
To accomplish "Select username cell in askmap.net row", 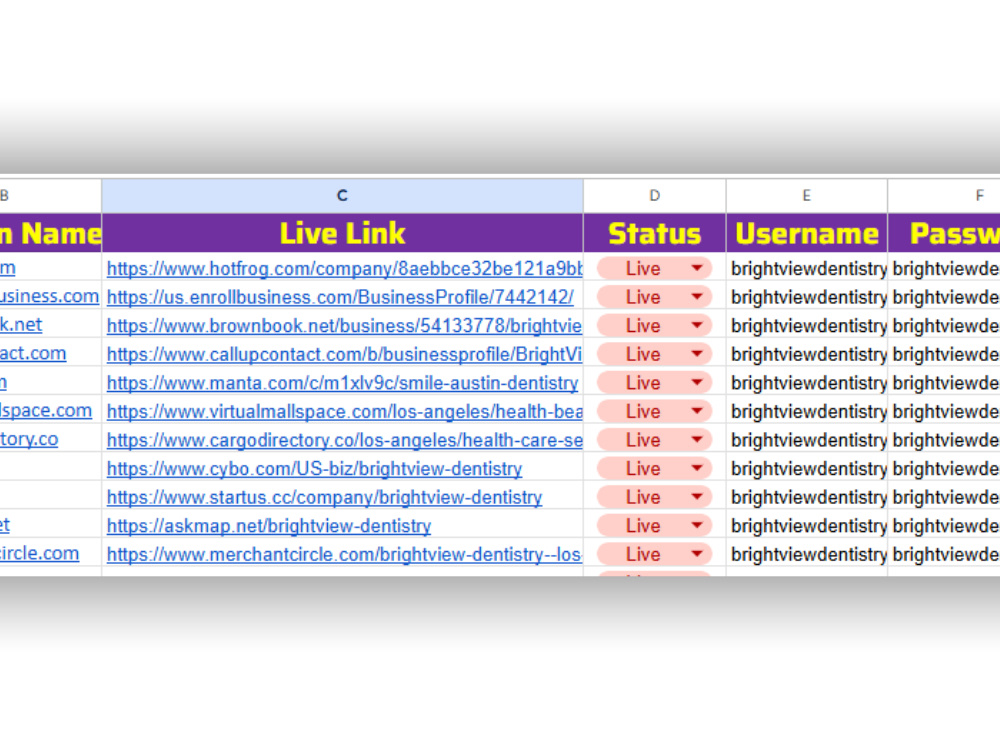I will click(x=806, y=526).
